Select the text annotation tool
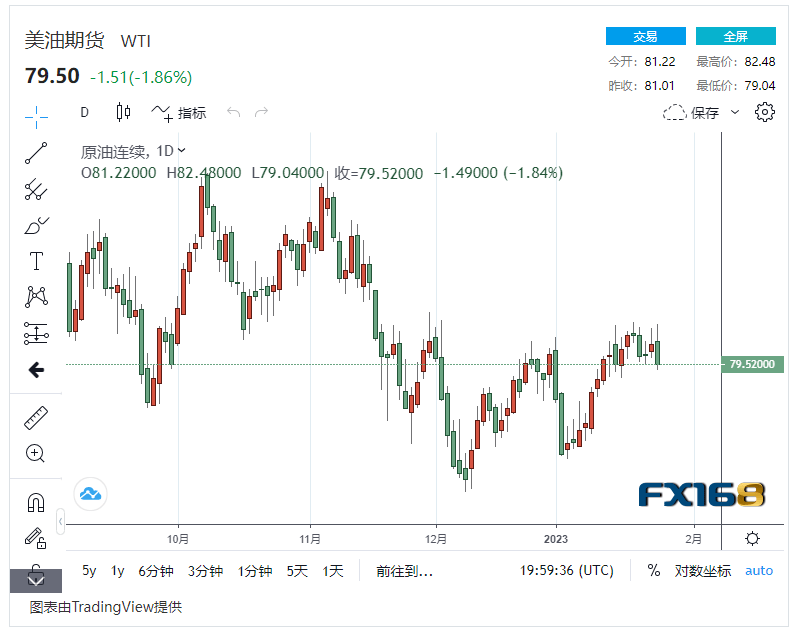The width and height of the screenshot is (799, 630). (36, 261)
